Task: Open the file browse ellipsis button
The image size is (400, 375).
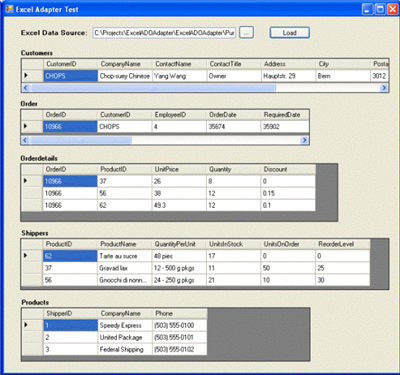Action: click(x=246, y=33)
